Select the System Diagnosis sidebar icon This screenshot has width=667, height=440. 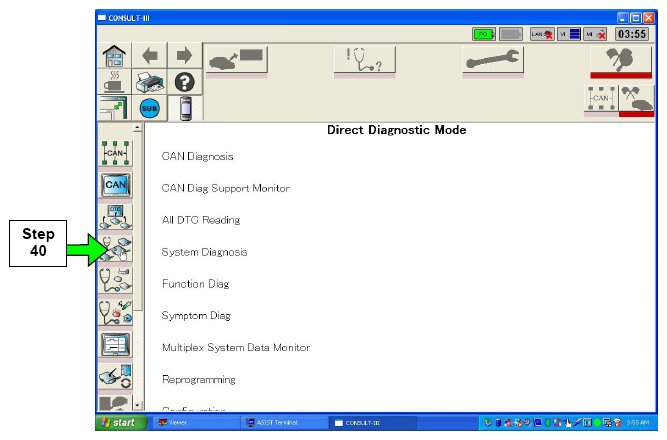[115, 248]
